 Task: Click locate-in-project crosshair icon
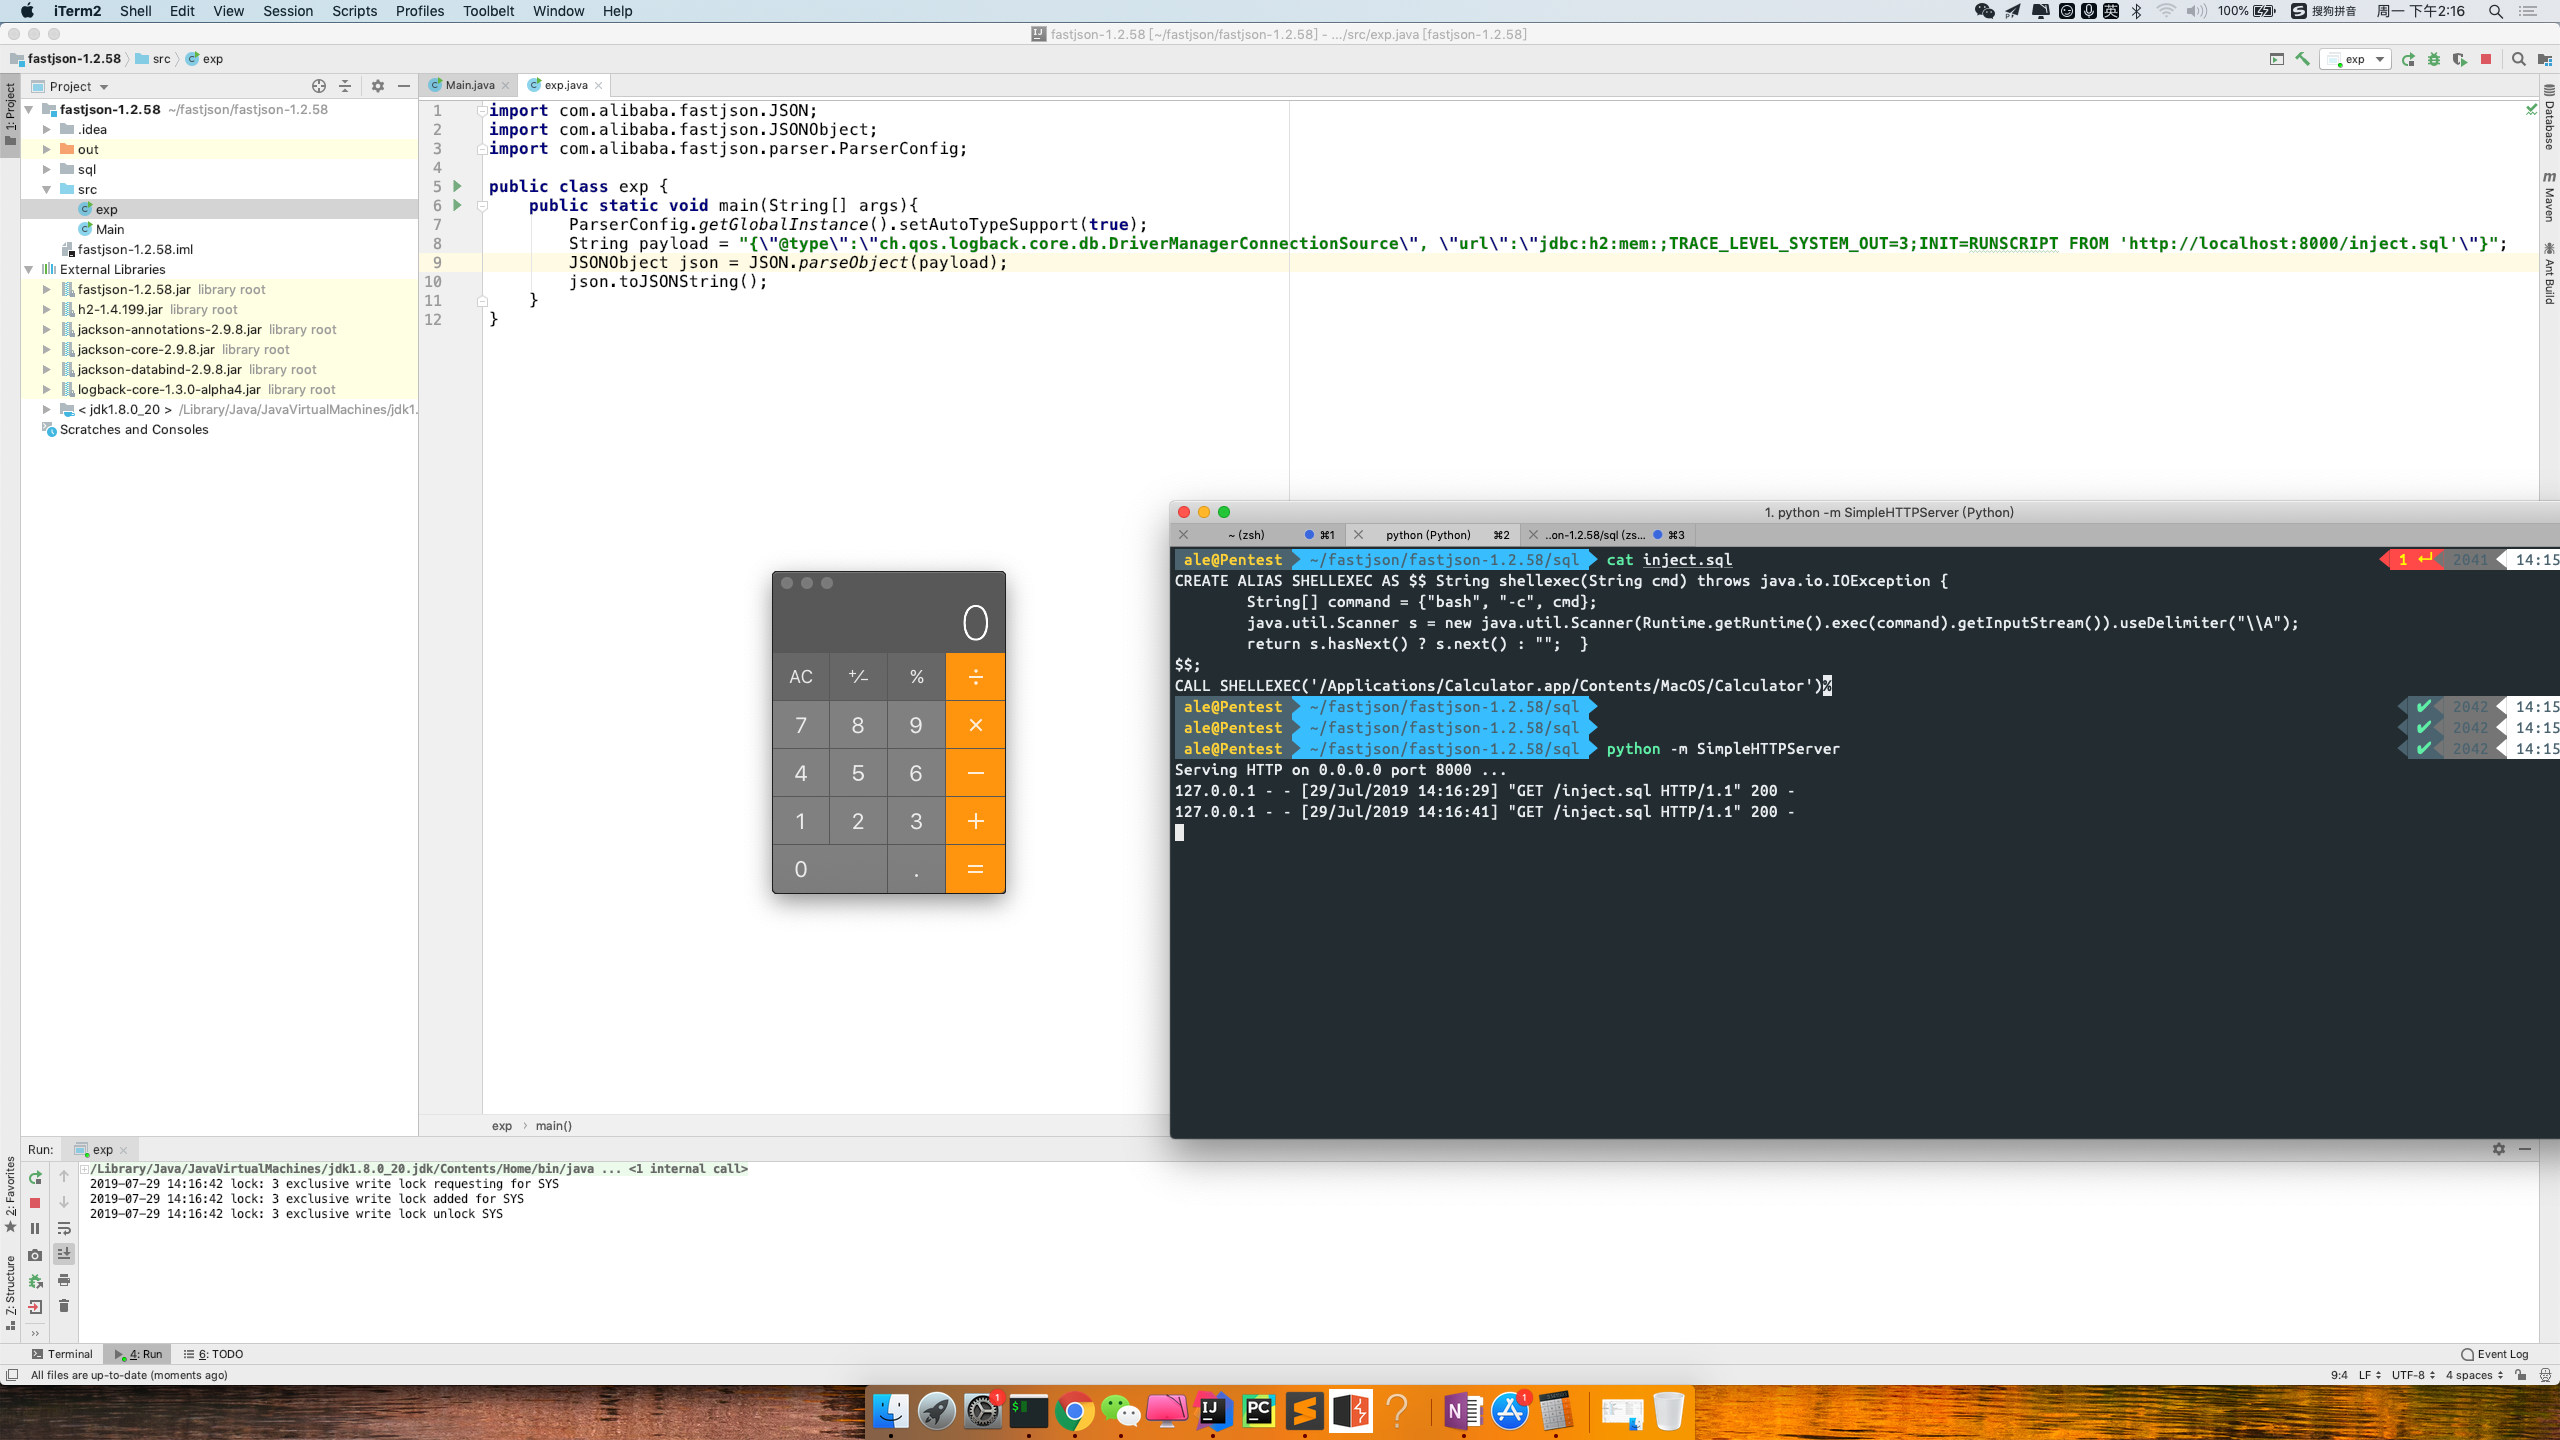pos(318,86)
